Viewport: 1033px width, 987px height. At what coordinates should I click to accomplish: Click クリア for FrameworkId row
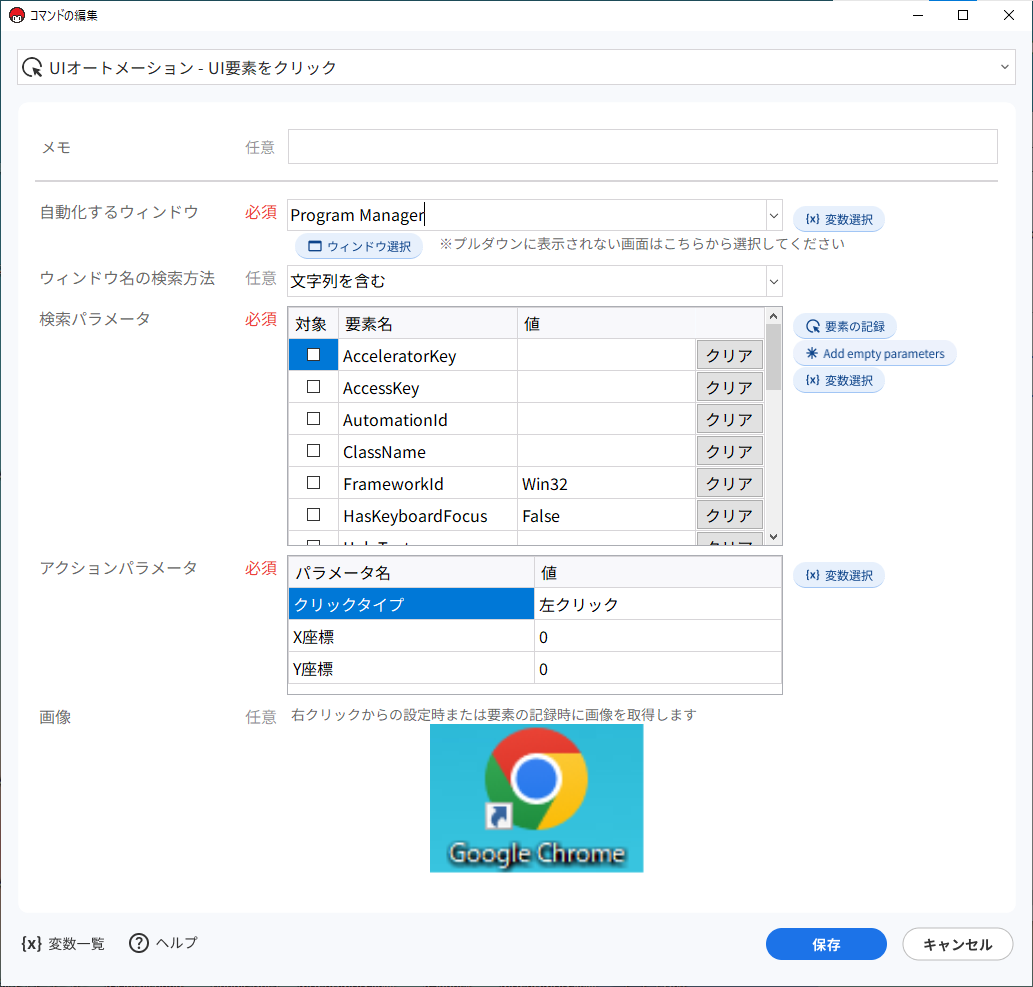point(729,483)
